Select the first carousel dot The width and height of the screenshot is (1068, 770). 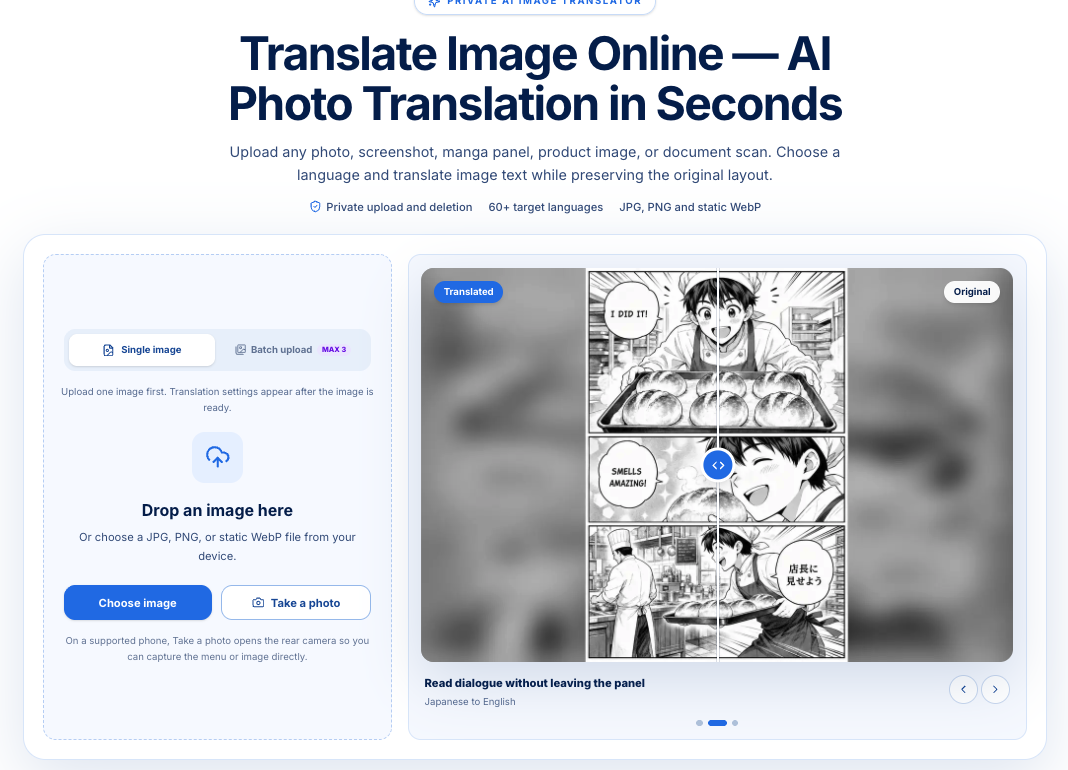click(x=700, y=723)
